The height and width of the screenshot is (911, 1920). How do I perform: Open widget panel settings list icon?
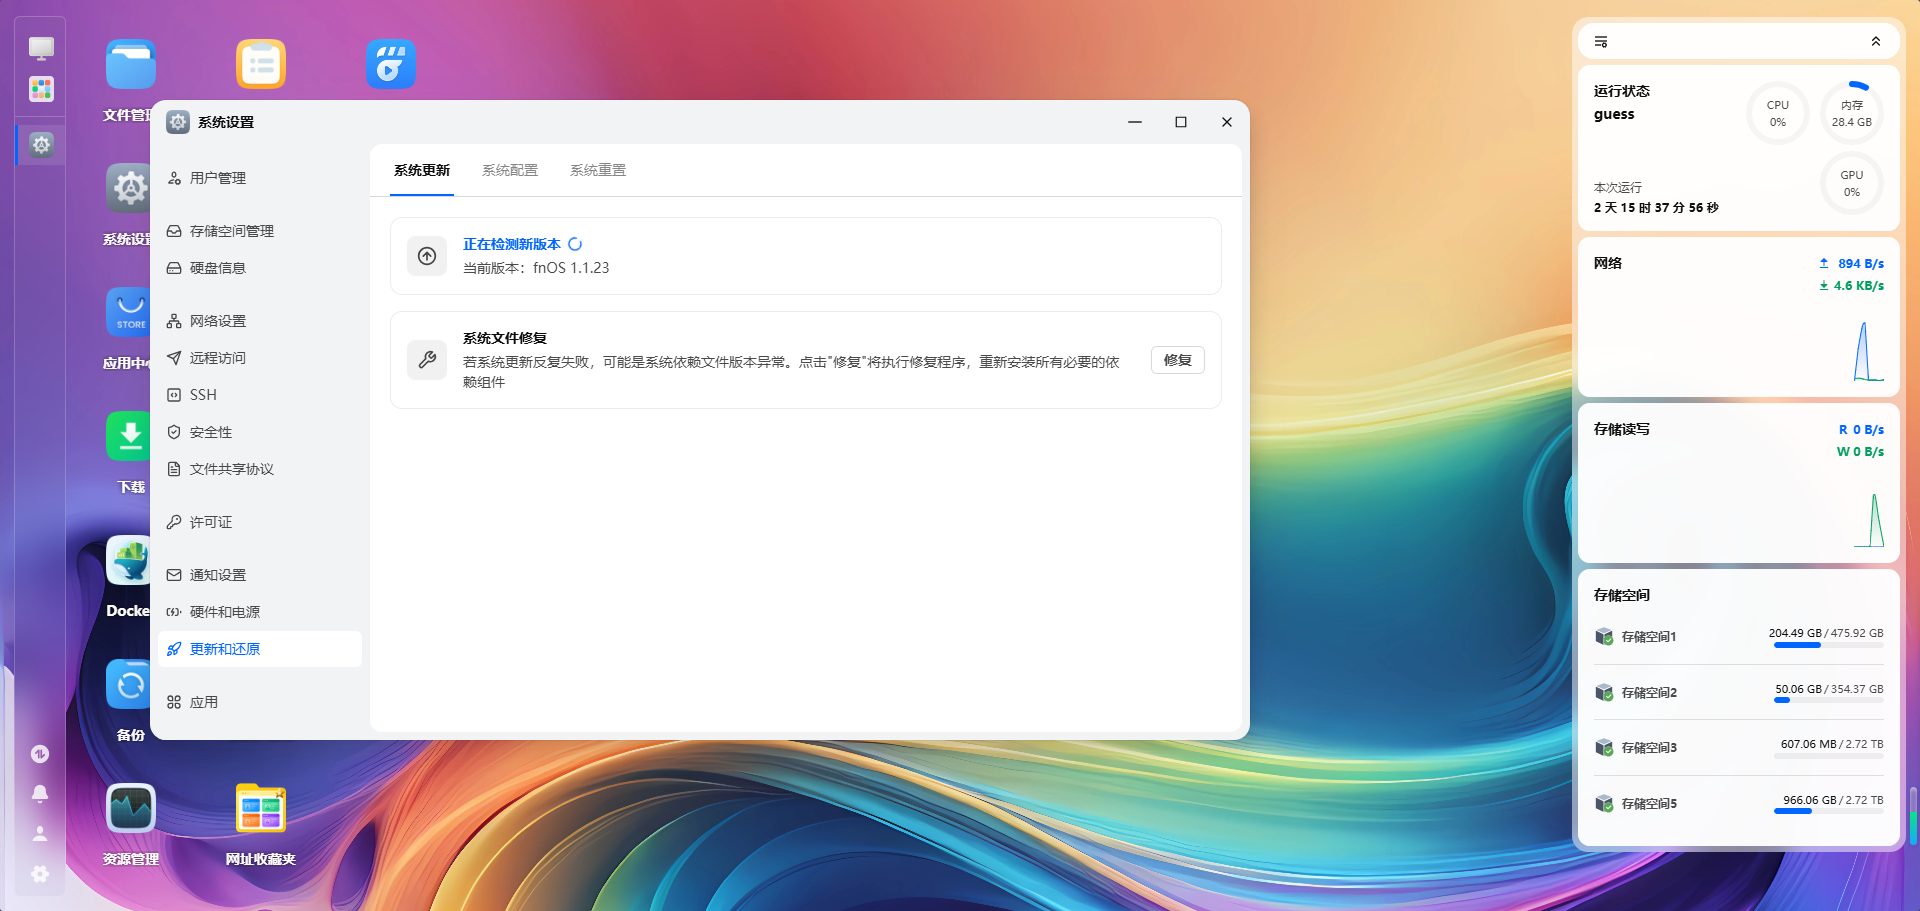click(1601, 42)
